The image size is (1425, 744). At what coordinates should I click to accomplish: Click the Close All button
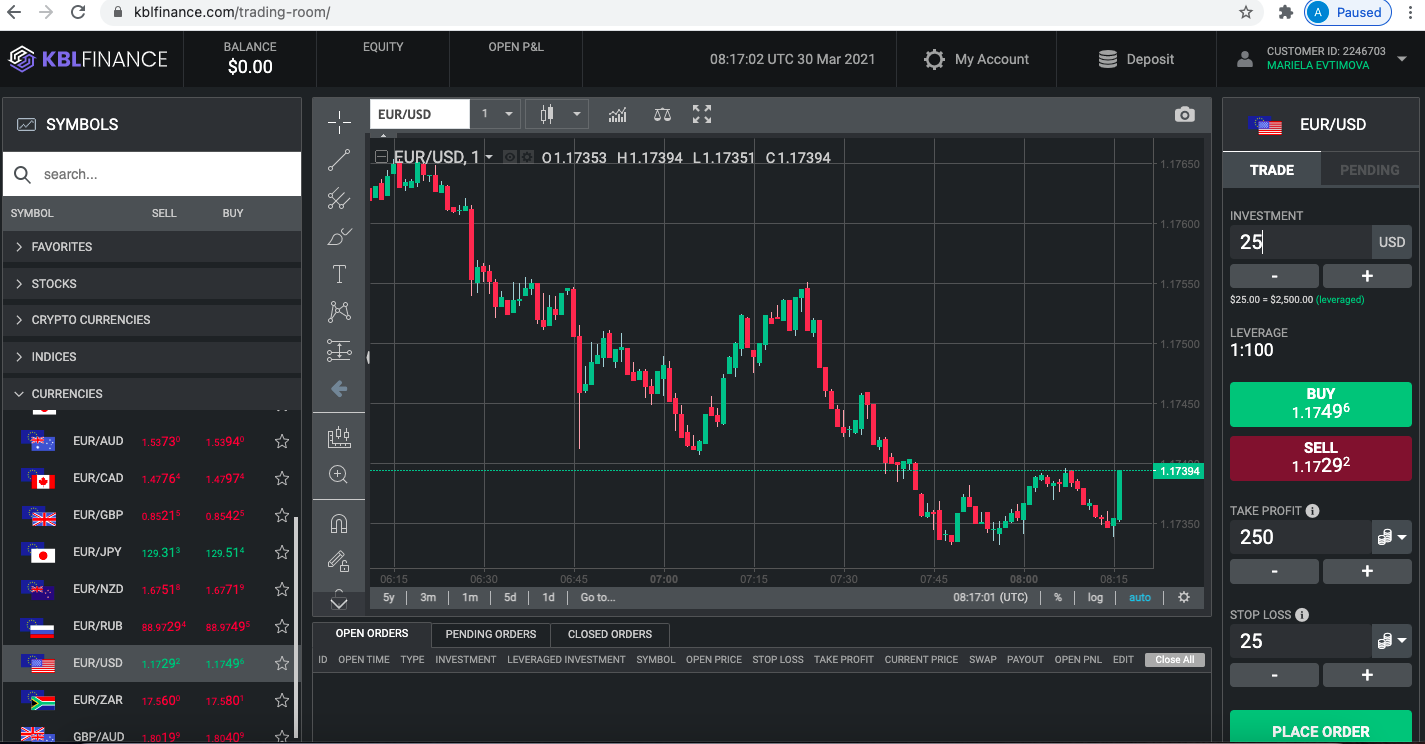(1175, 660)
